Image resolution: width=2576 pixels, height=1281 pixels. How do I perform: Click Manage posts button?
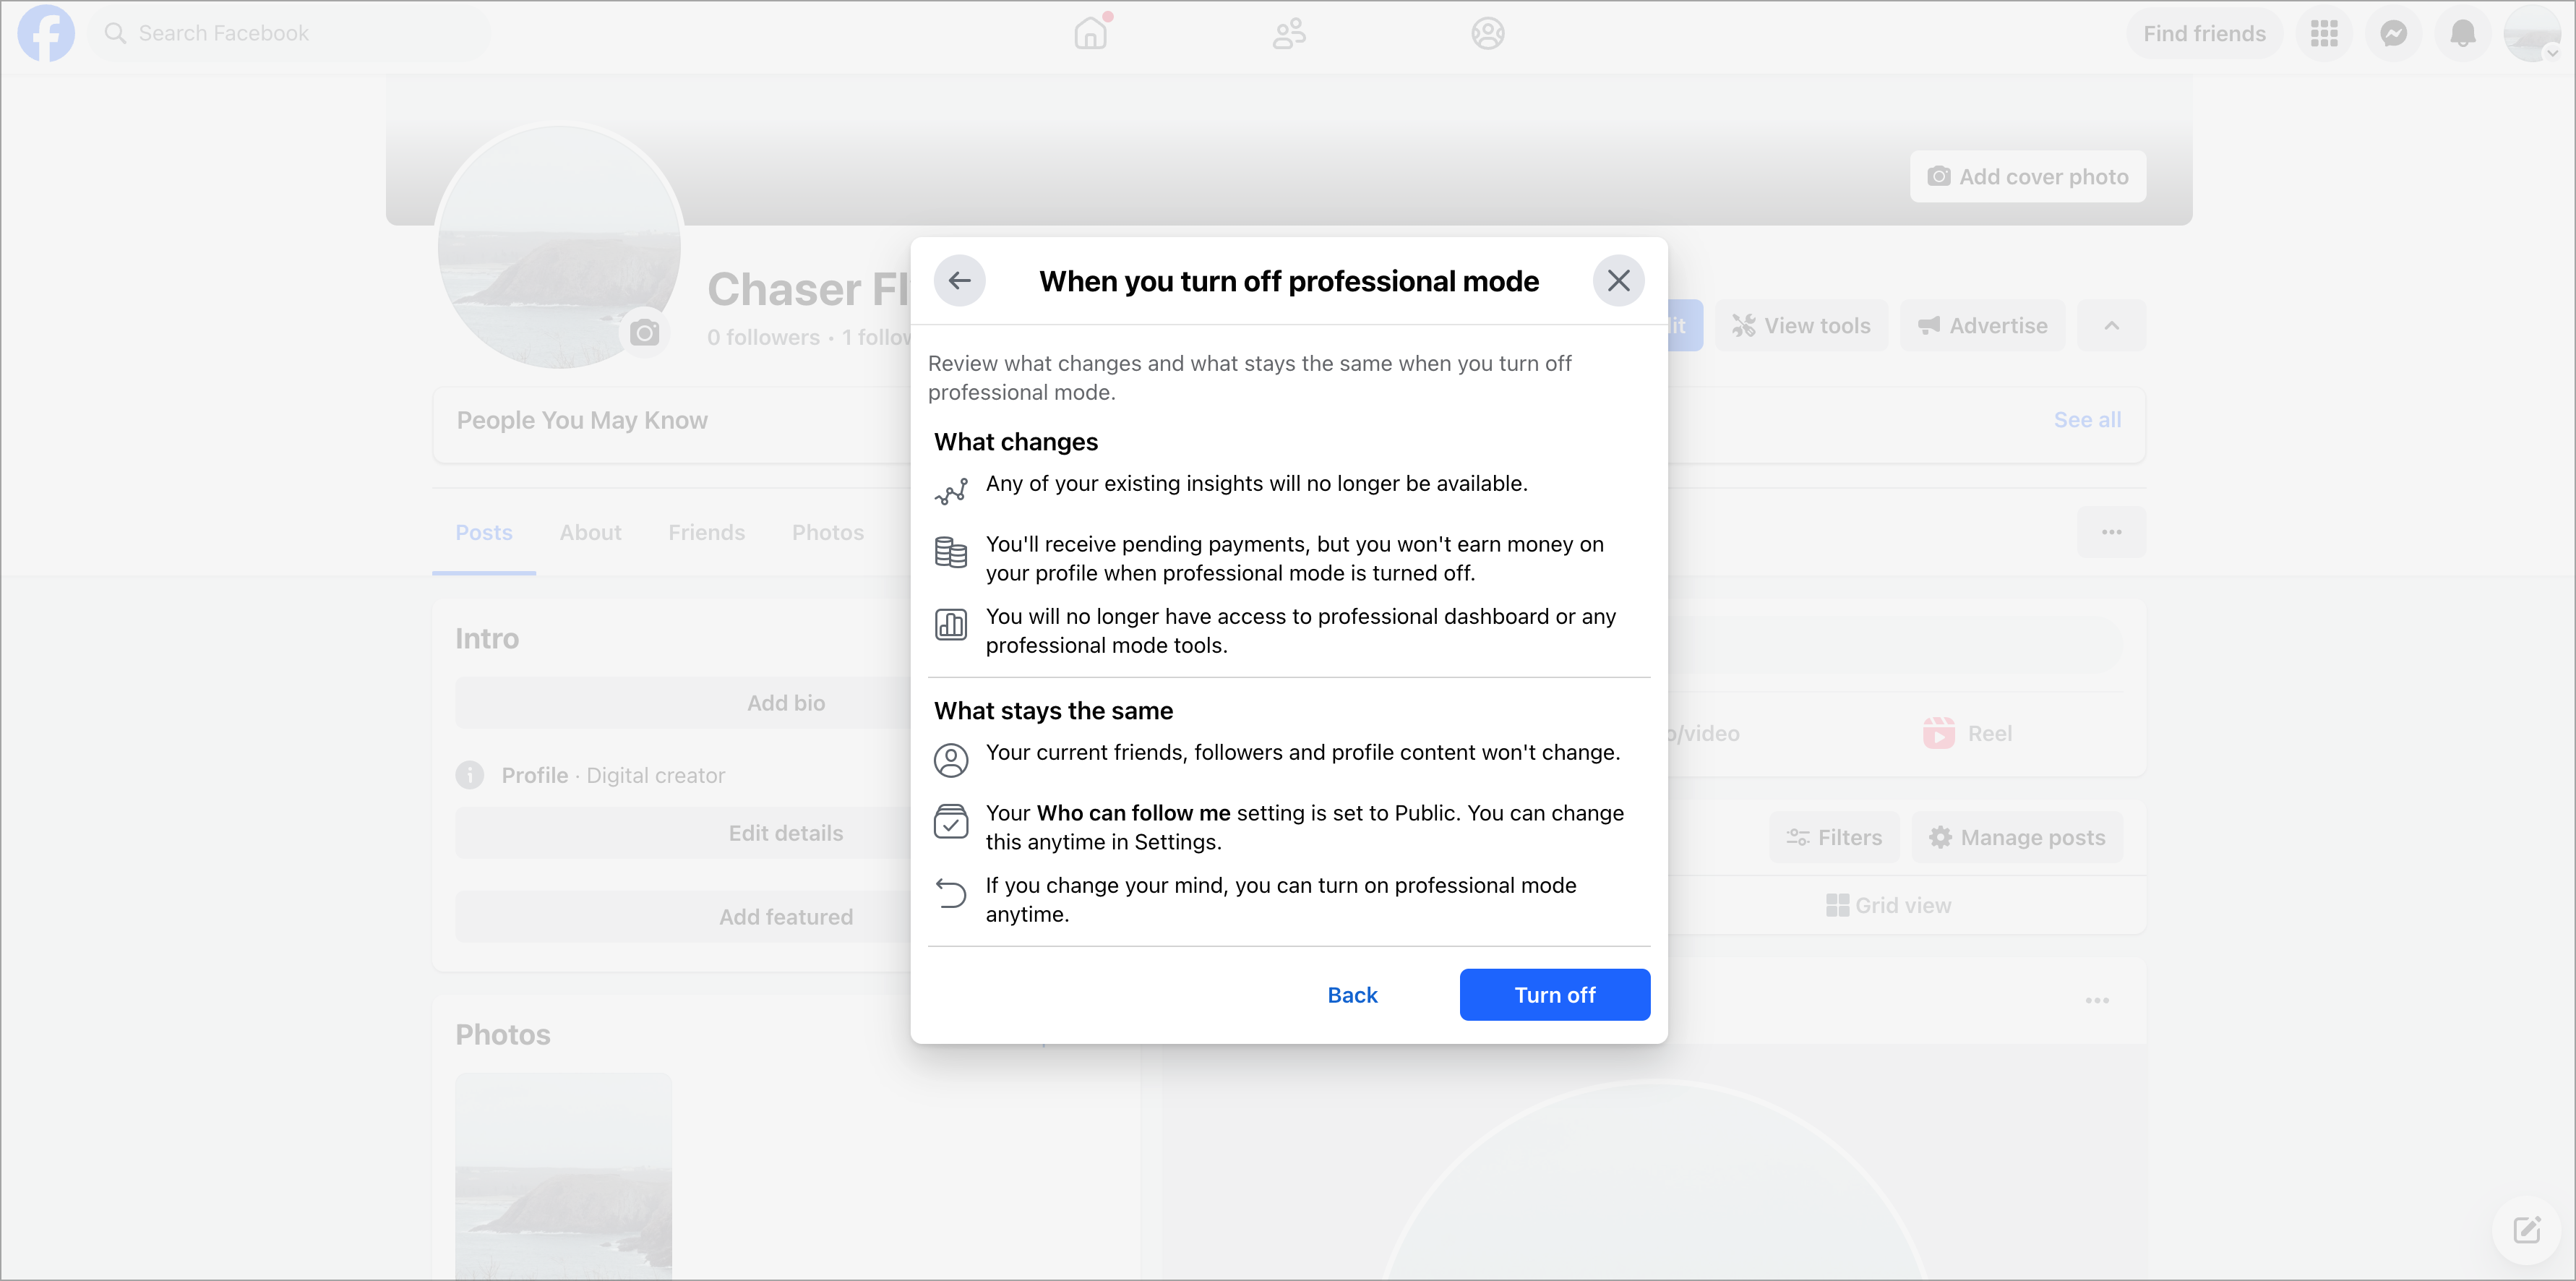coord(2017,837)
